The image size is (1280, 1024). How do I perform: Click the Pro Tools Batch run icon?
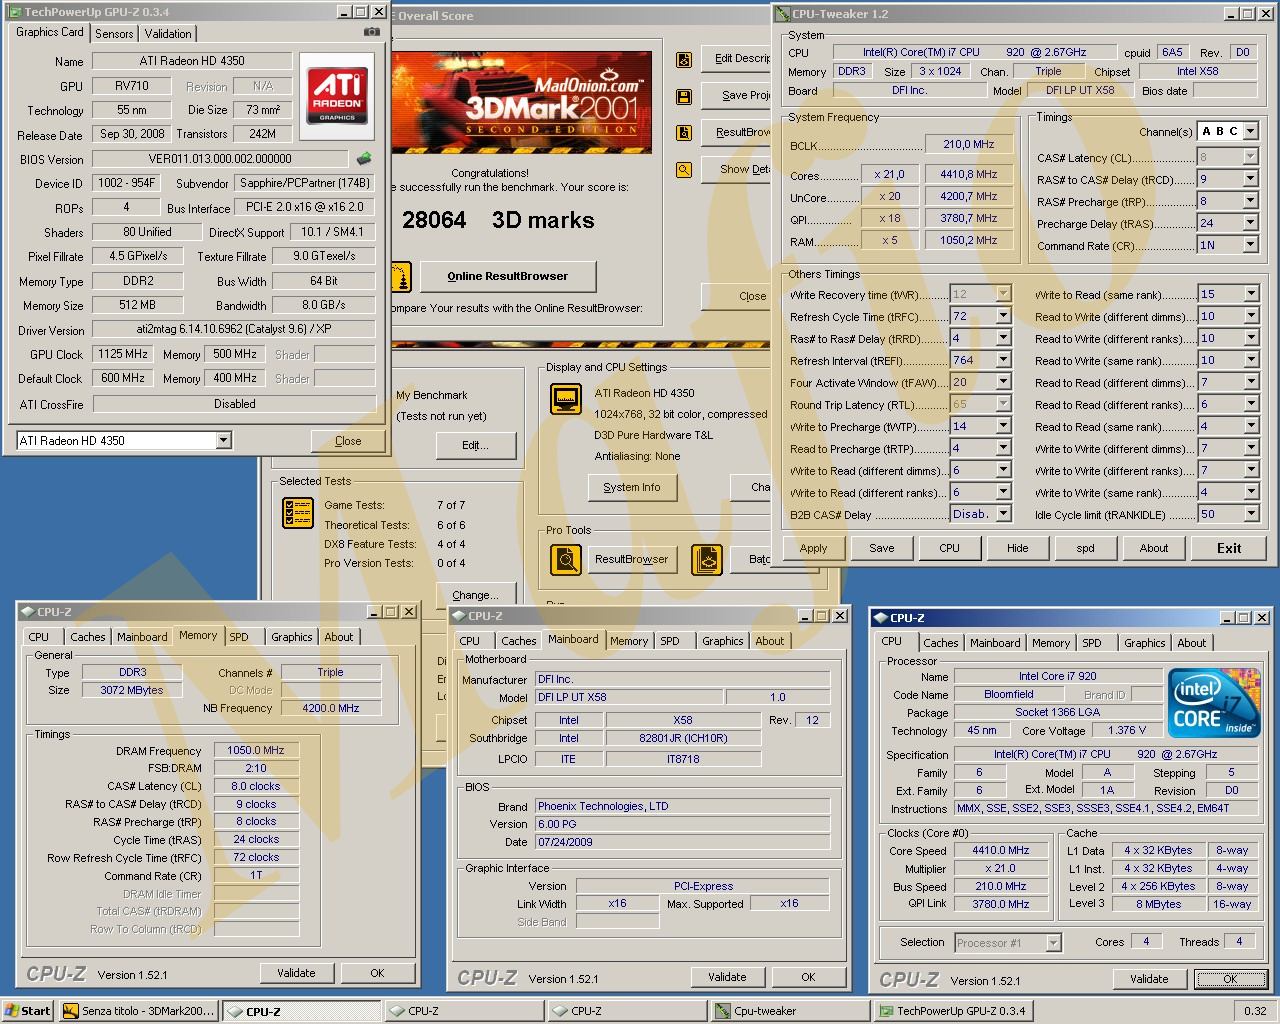[x=707, y=559]
